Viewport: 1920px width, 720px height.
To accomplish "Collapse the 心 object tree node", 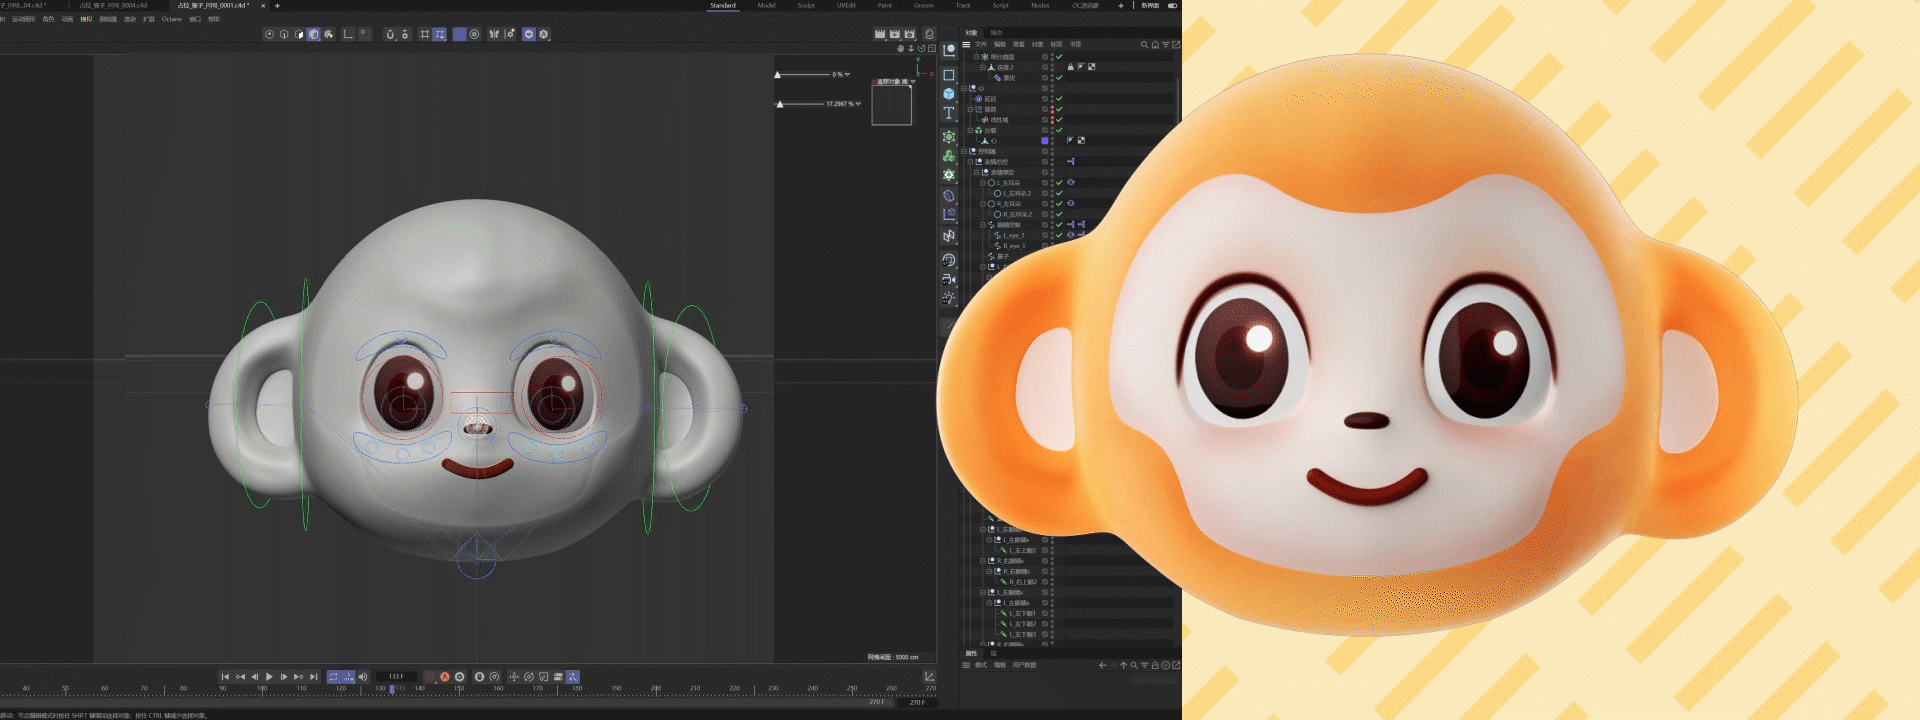I will click(x=964, y=88).
